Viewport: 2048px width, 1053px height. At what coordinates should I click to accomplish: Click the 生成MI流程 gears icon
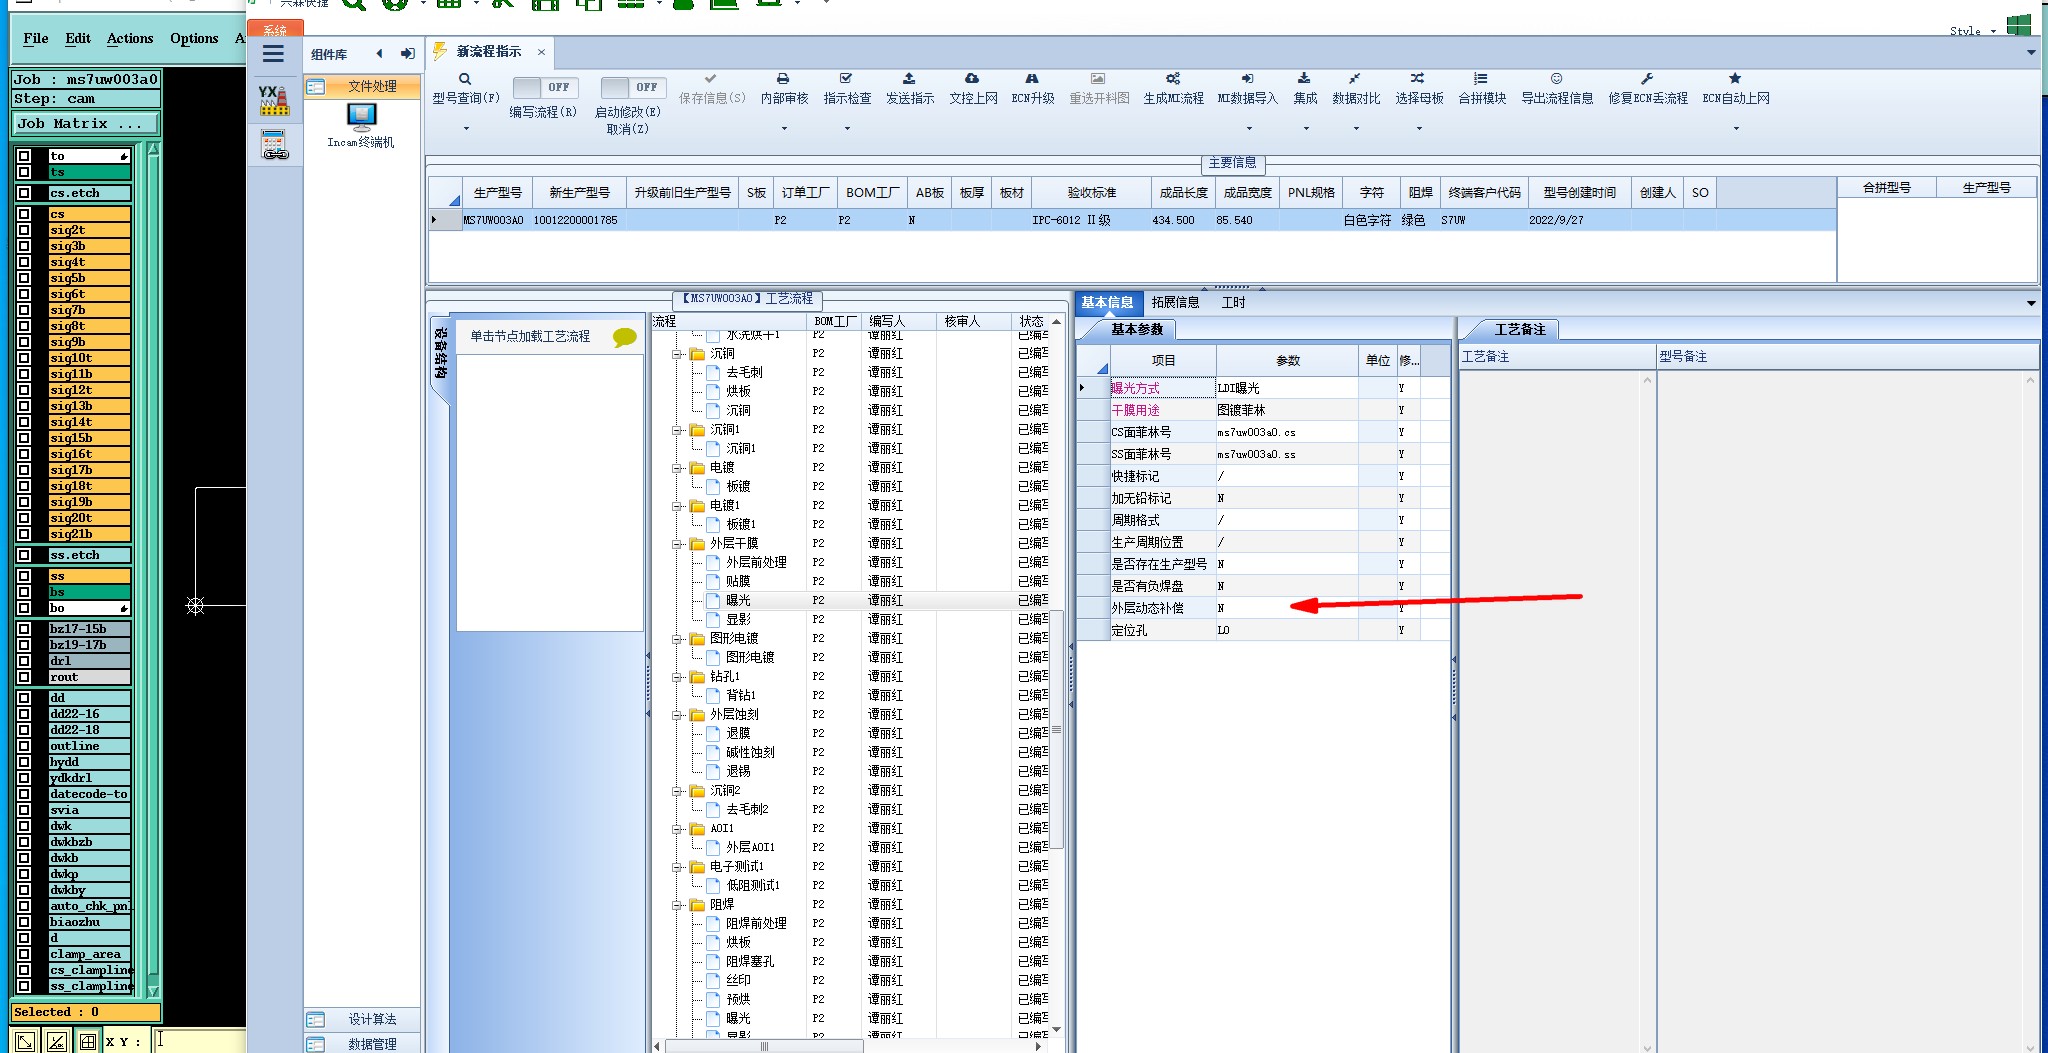1173,79
